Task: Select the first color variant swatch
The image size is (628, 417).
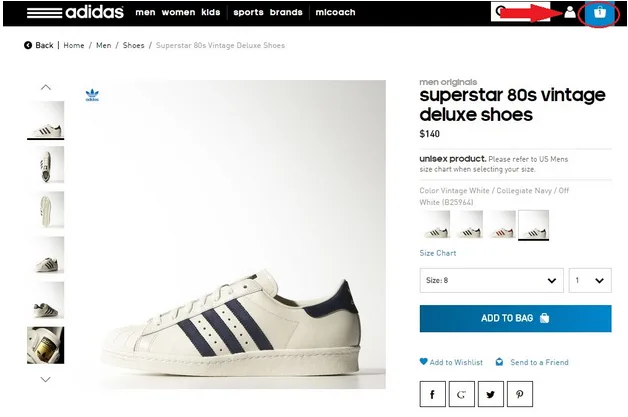Action: (x=435, y=224)
